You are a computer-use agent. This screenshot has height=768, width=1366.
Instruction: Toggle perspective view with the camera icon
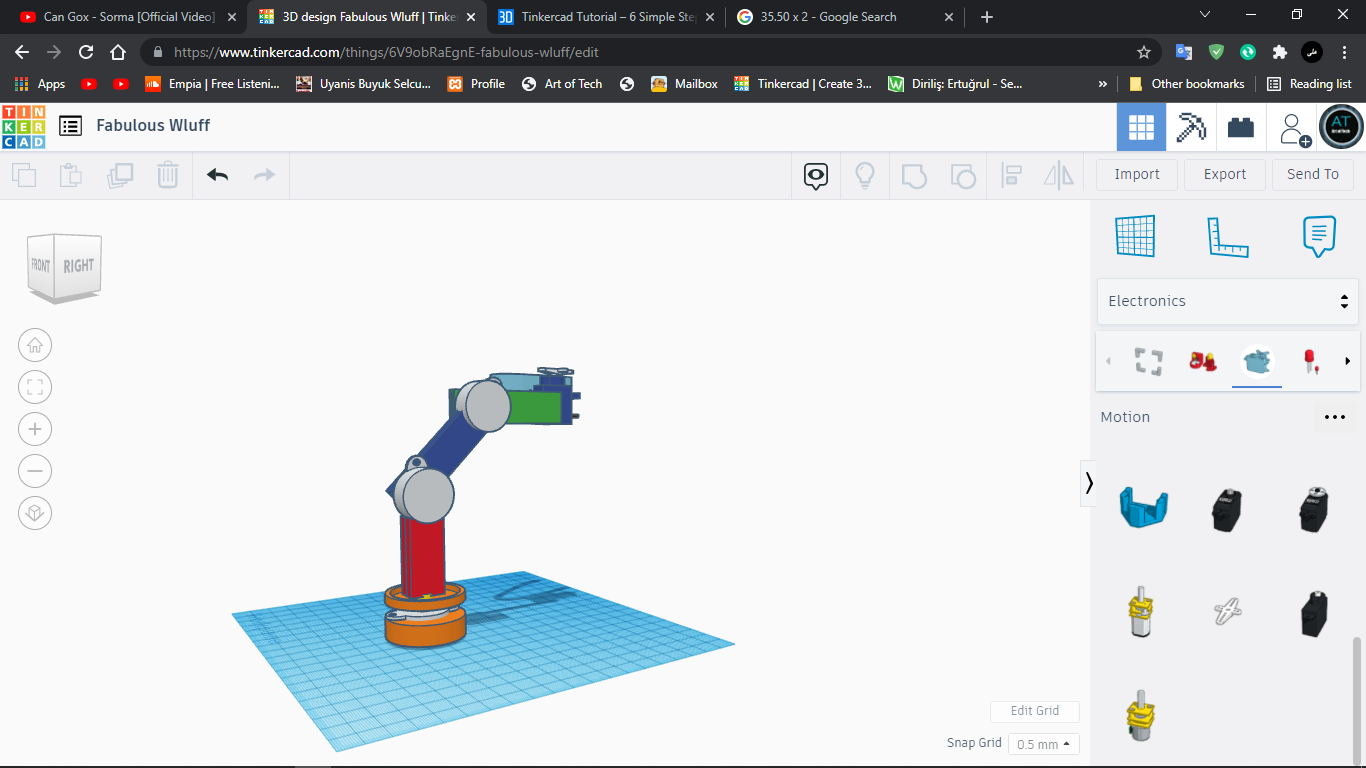[x=35, y=513]
